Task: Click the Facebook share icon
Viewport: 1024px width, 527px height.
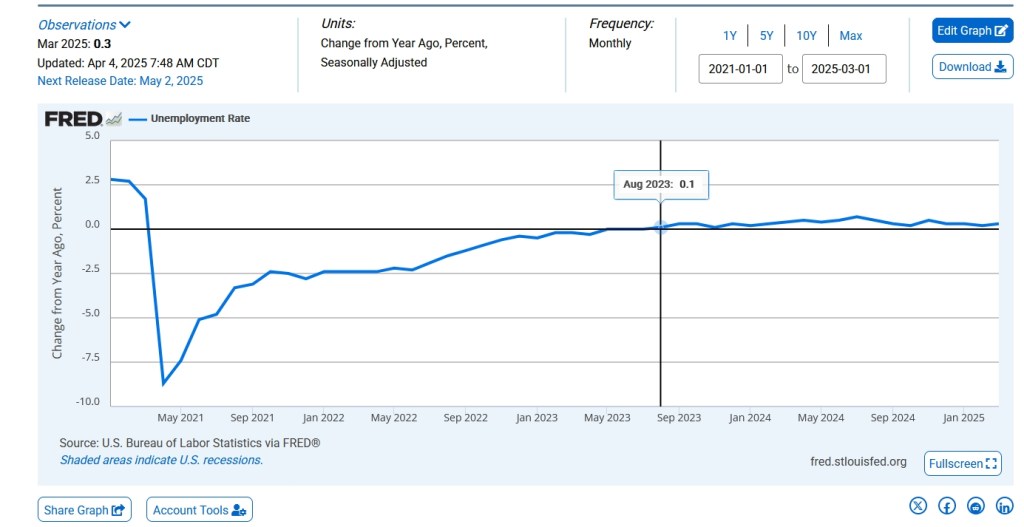Action: coord(947,506)
